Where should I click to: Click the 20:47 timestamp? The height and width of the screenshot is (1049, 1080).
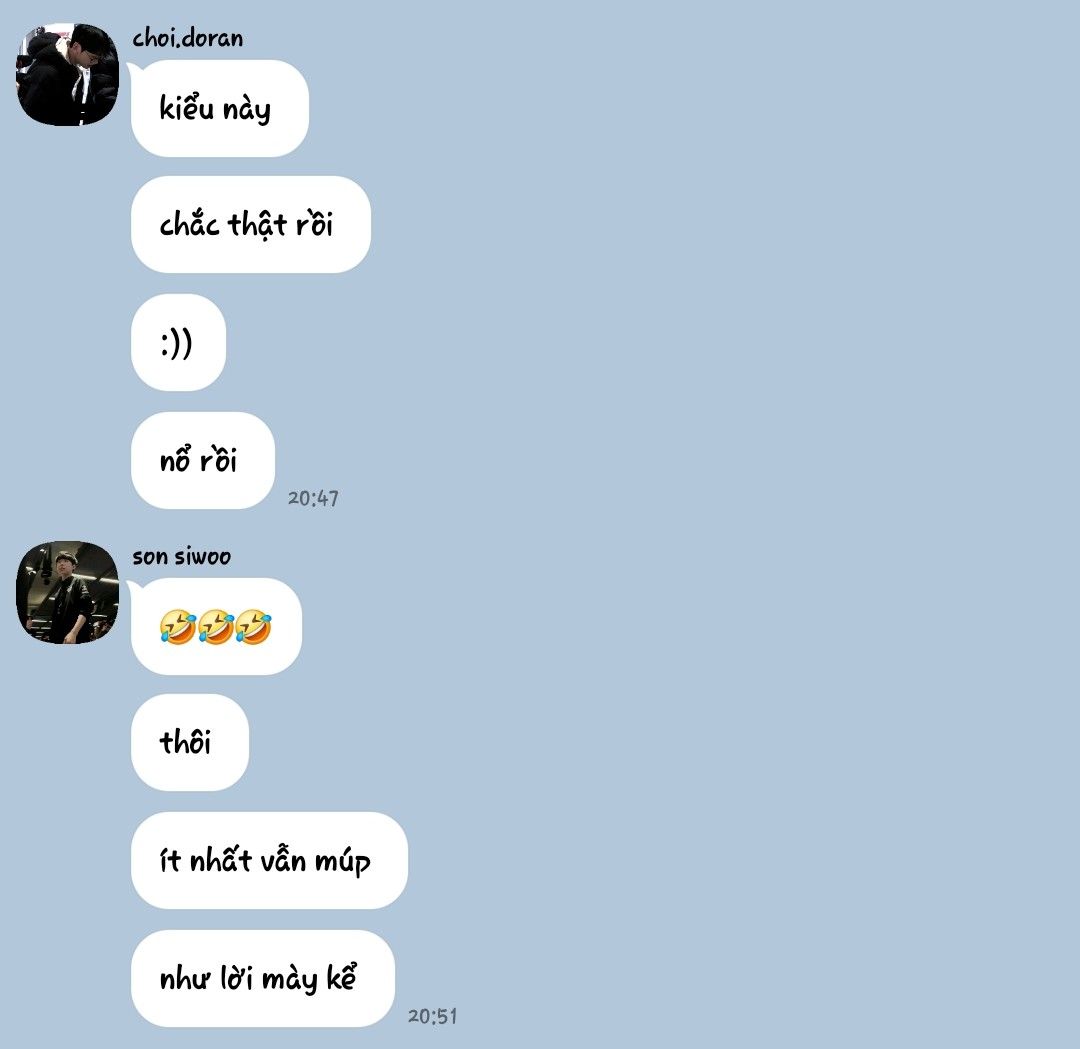click(x=313, y=498)
